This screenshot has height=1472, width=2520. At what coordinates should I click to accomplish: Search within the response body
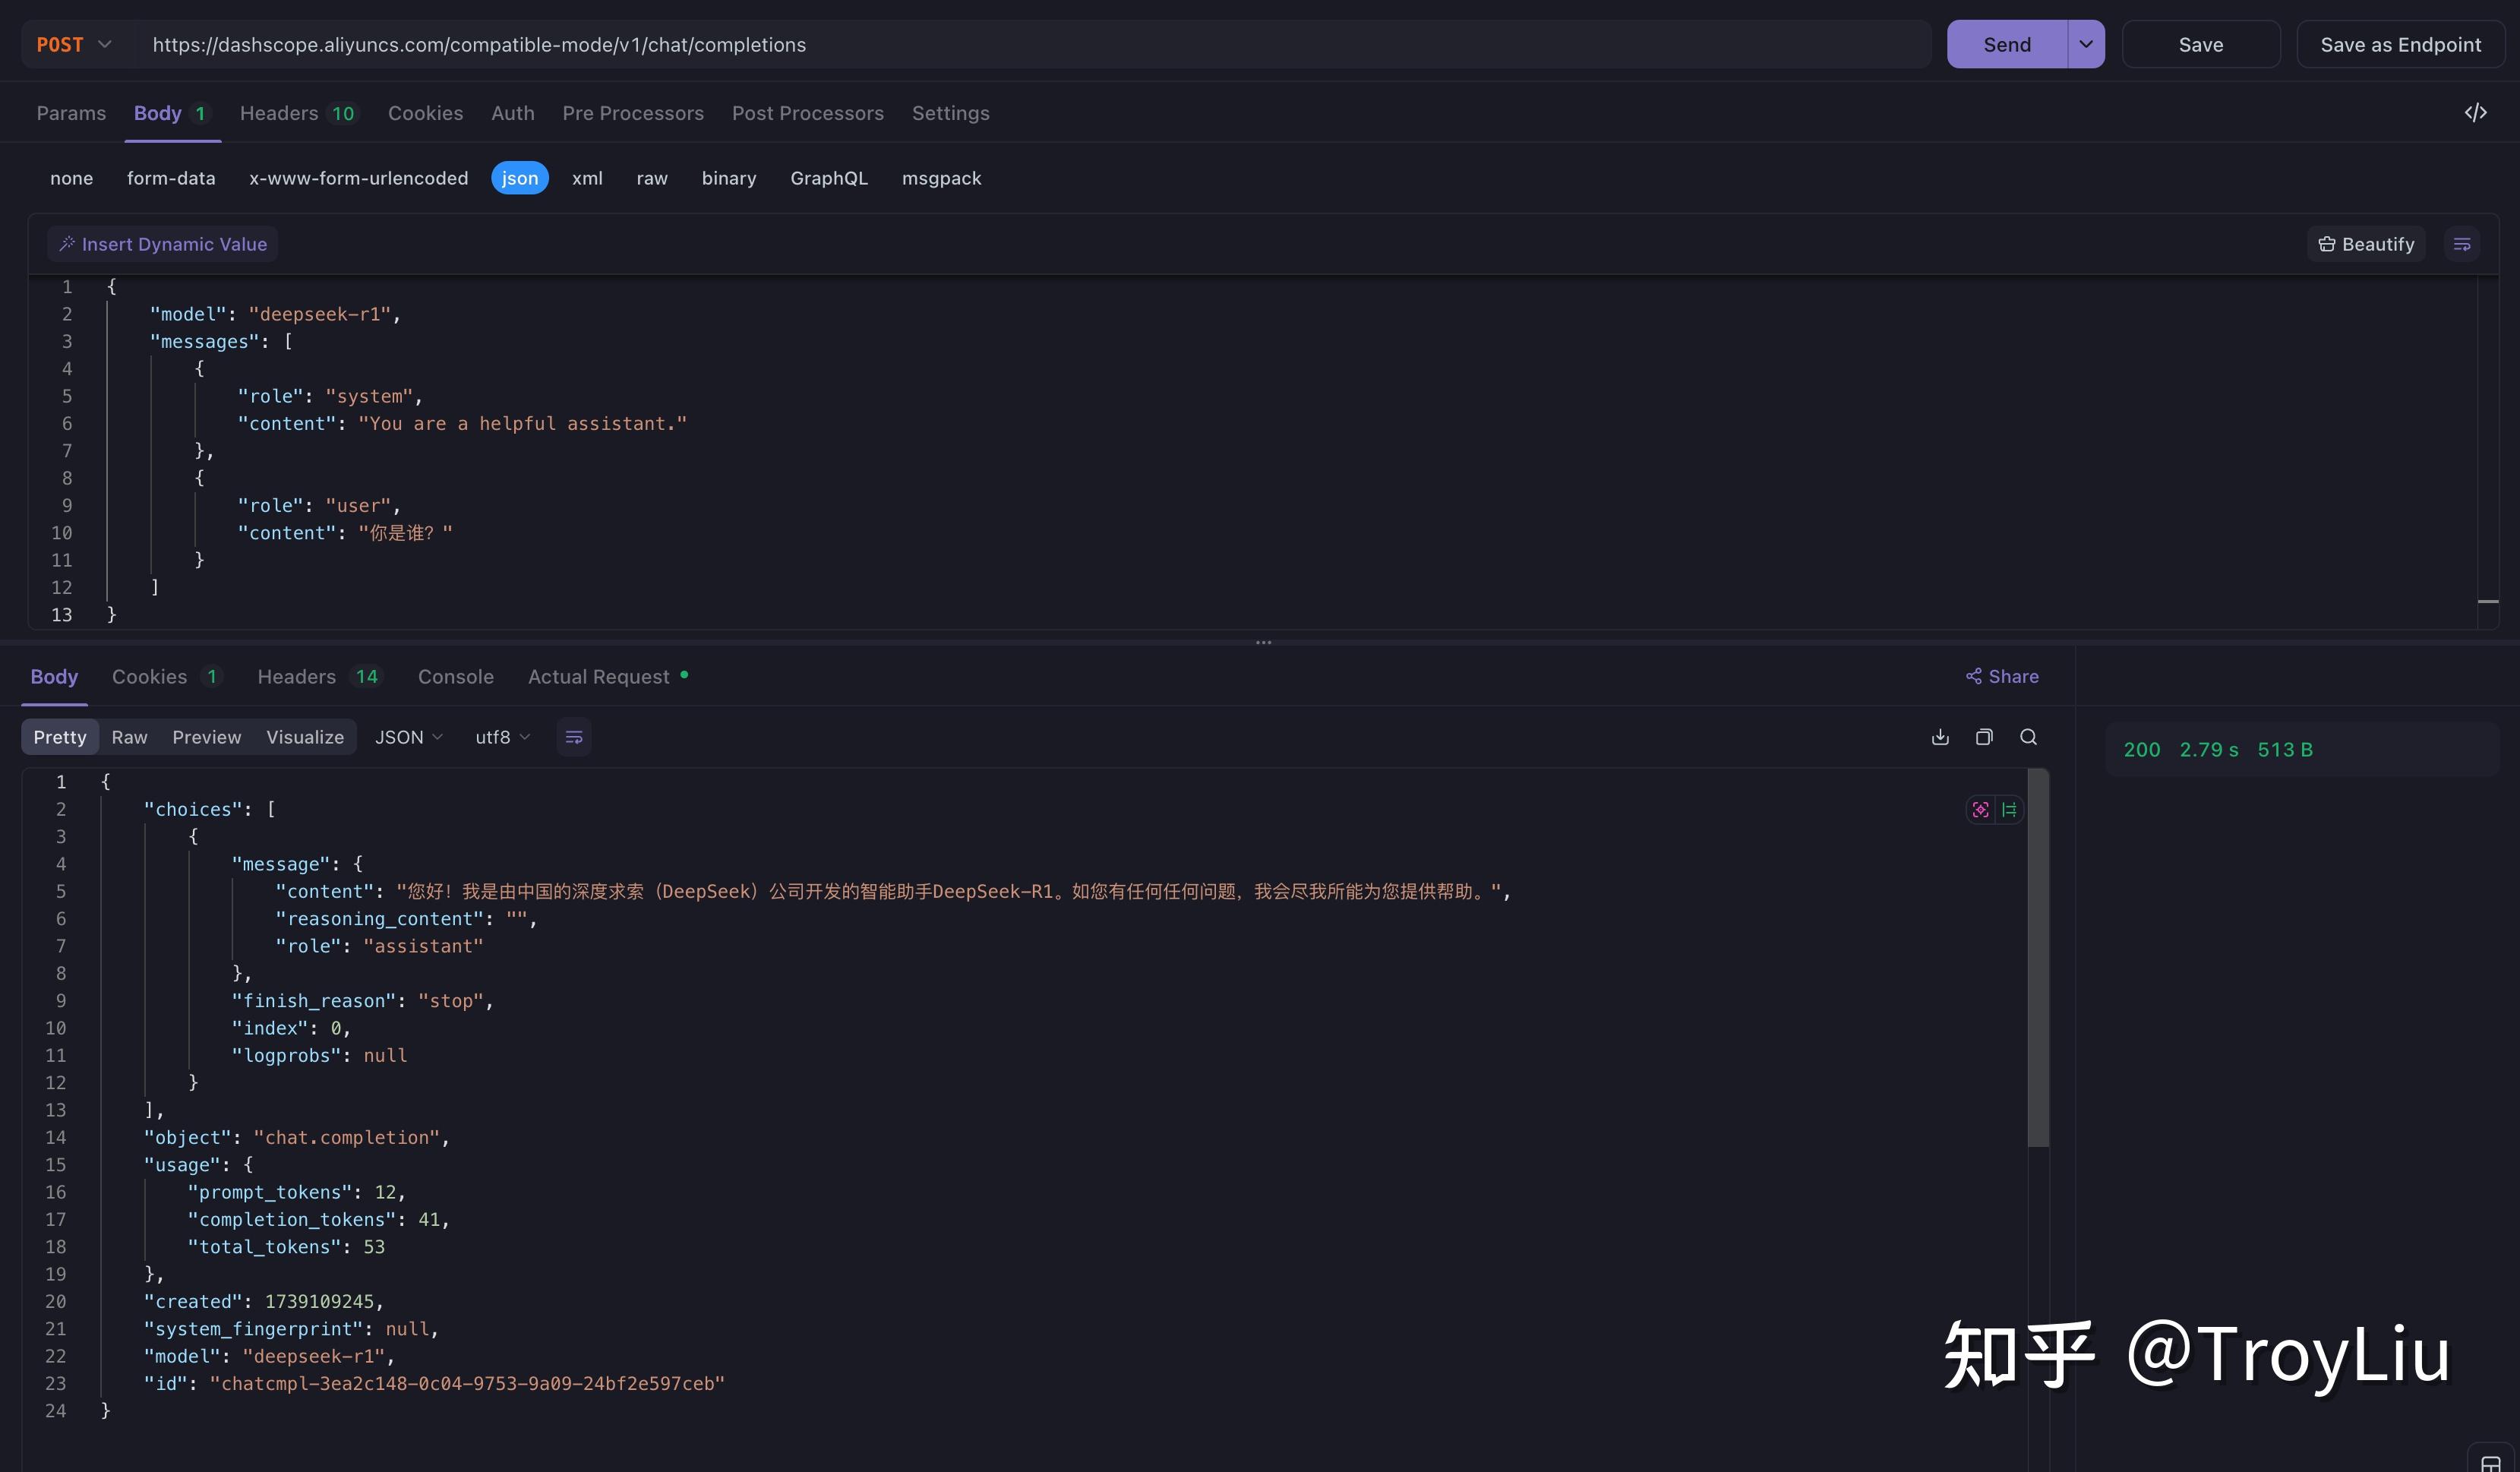(x=2028, y=737)
